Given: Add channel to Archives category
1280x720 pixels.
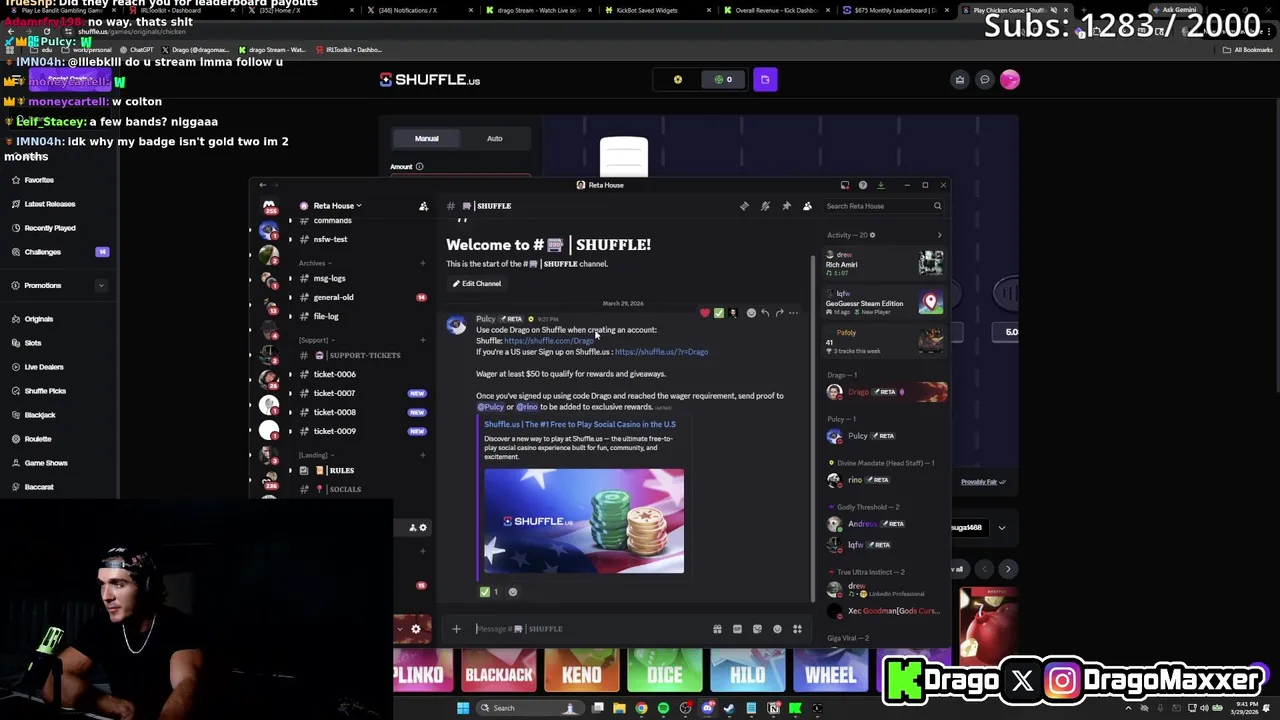Looking at the screenshot, I should tap(422, 263).
